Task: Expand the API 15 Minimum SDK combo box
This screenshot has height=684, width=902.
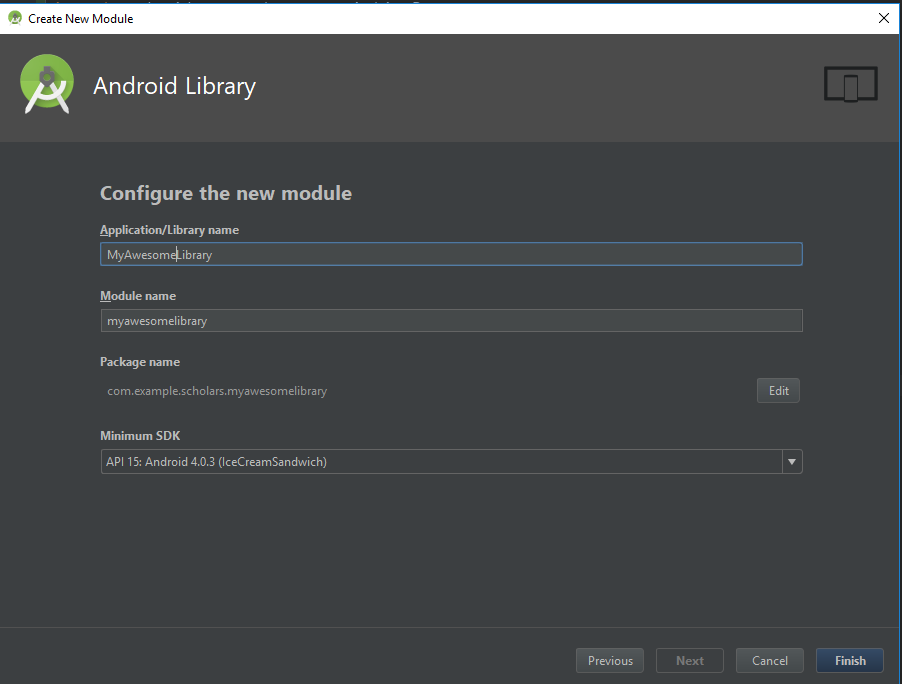Action: click(450, 461)
